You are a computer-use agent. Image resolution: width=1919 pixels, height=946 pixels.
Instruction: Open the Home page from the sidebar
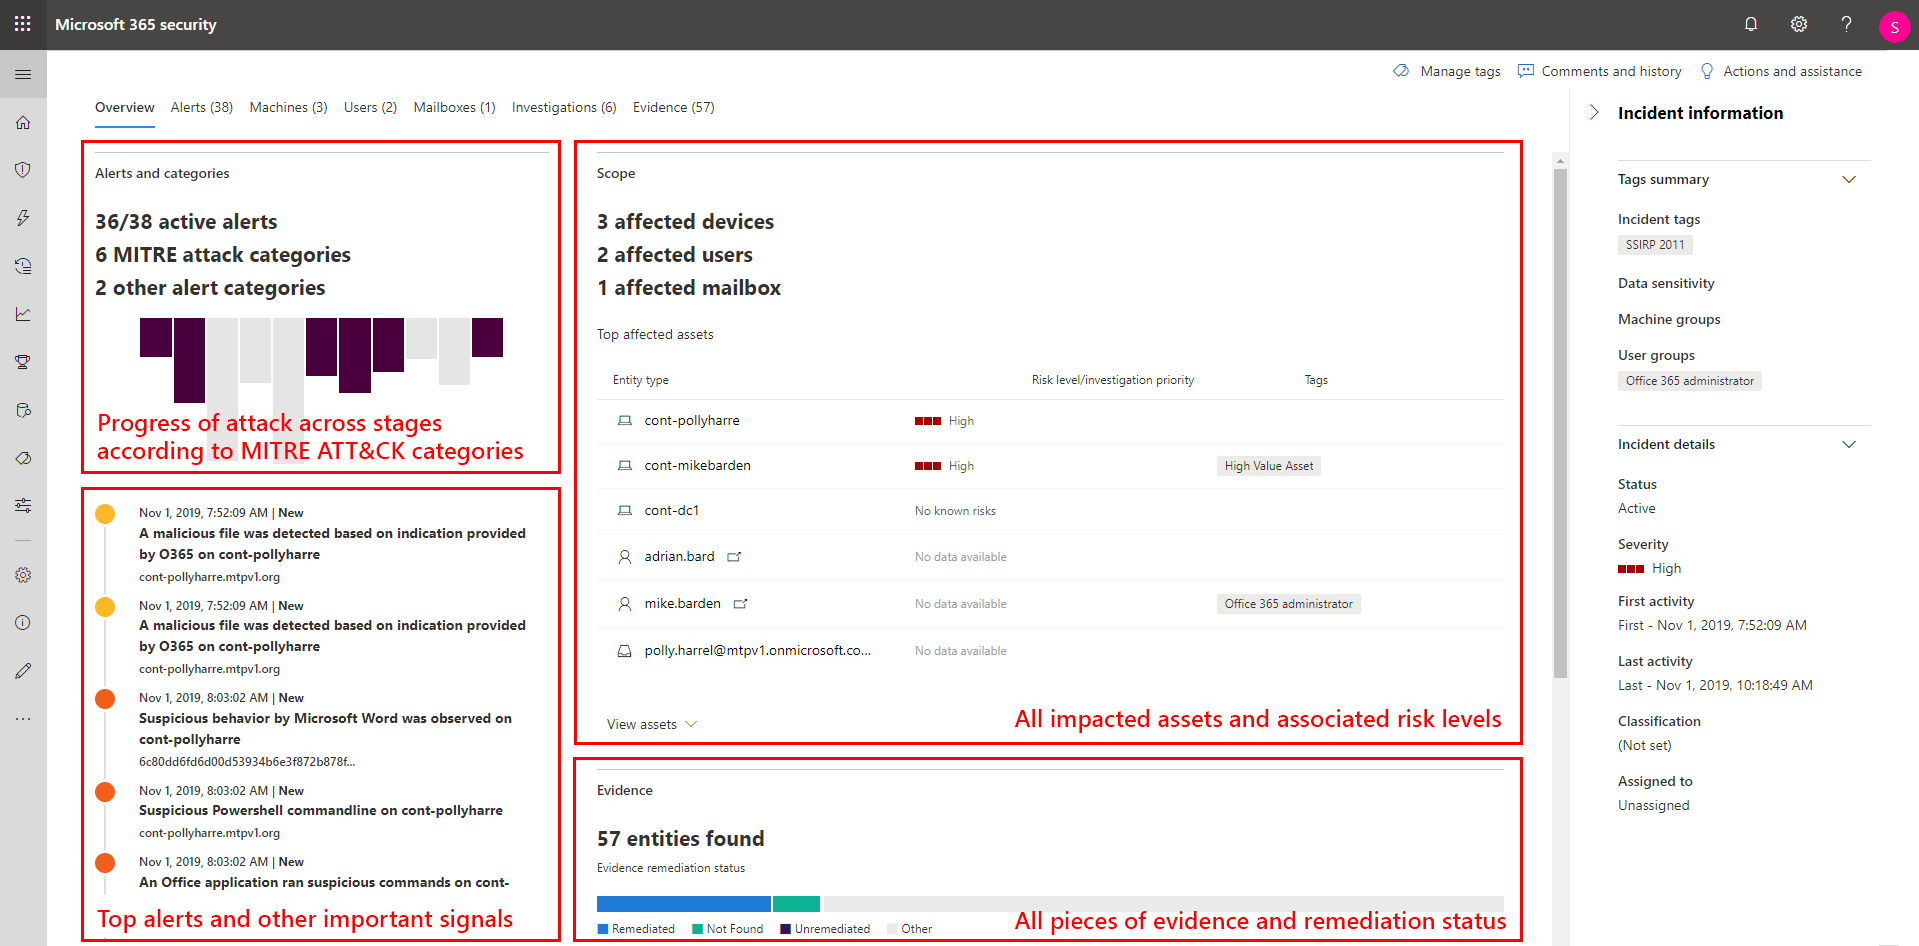(x=22, y=122)
